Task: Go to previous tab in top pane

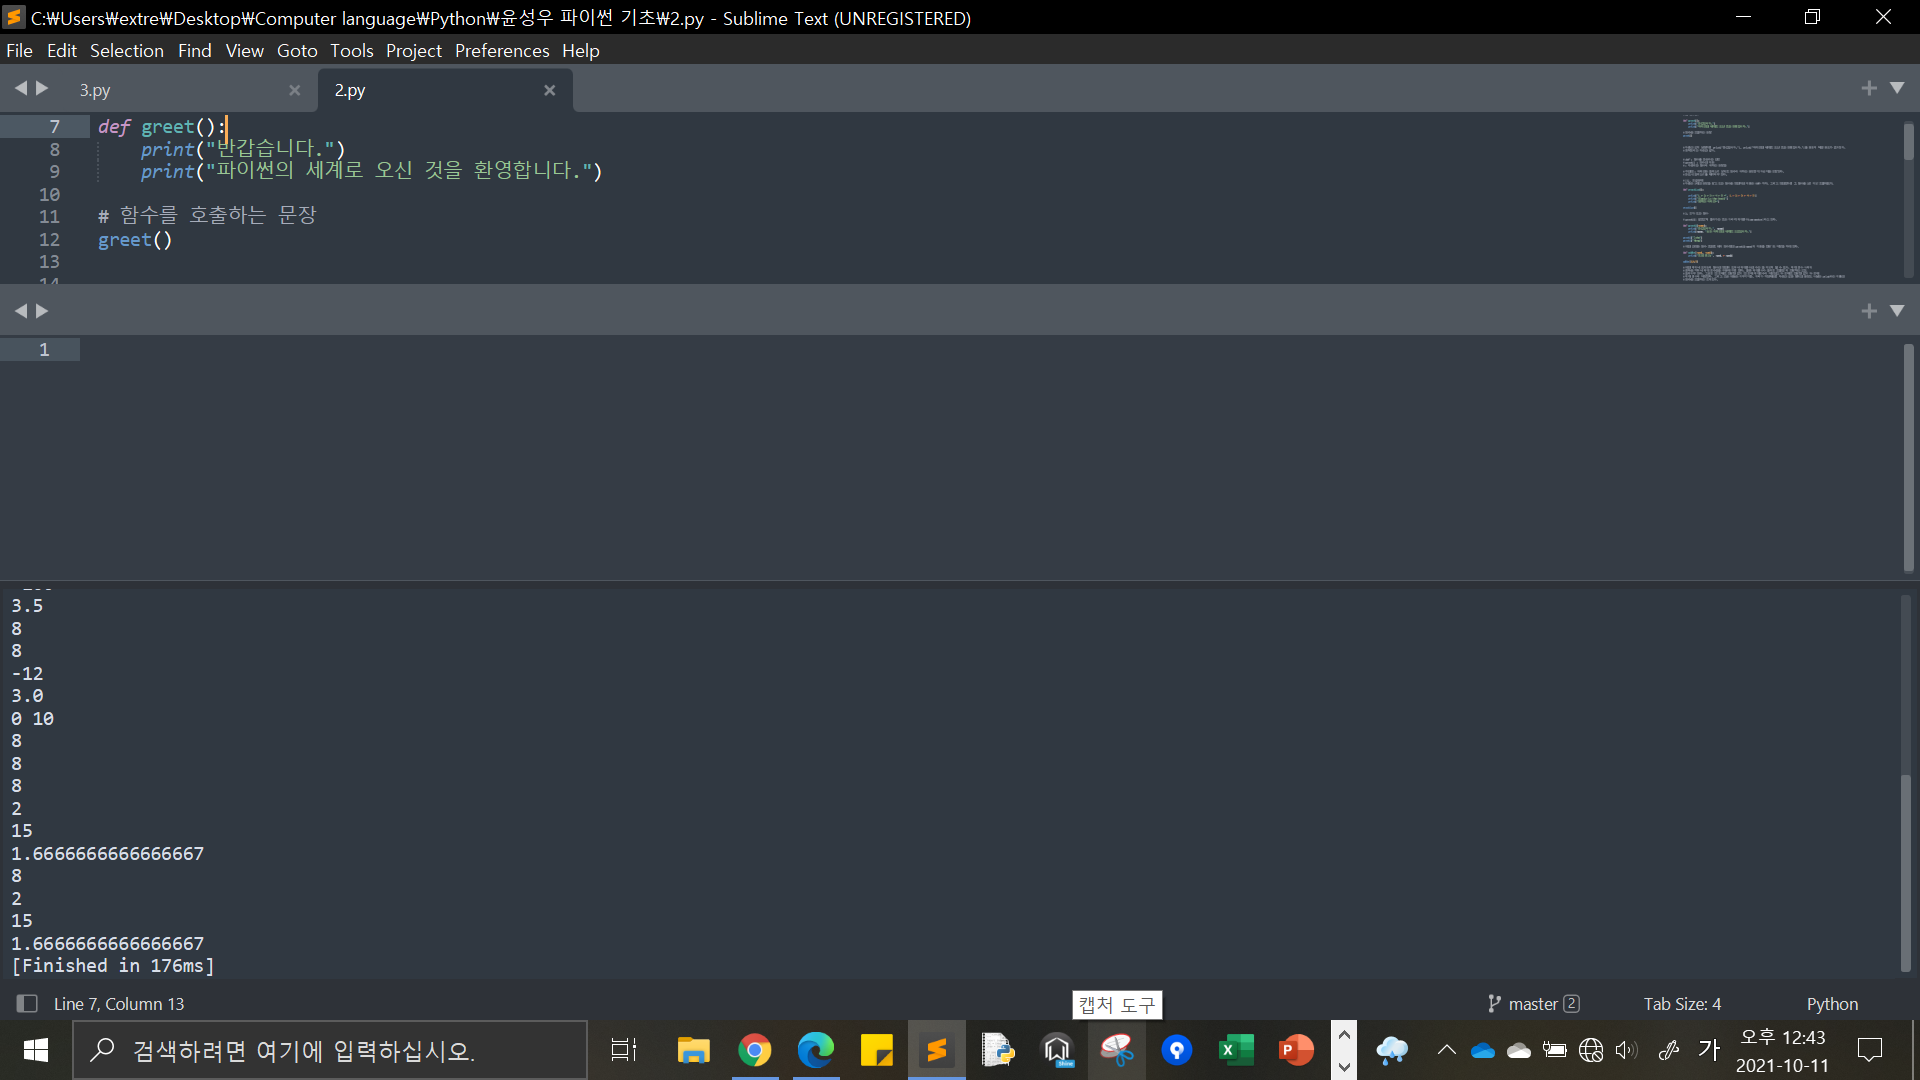Action: pyautogui.click(x=20, y=88)
